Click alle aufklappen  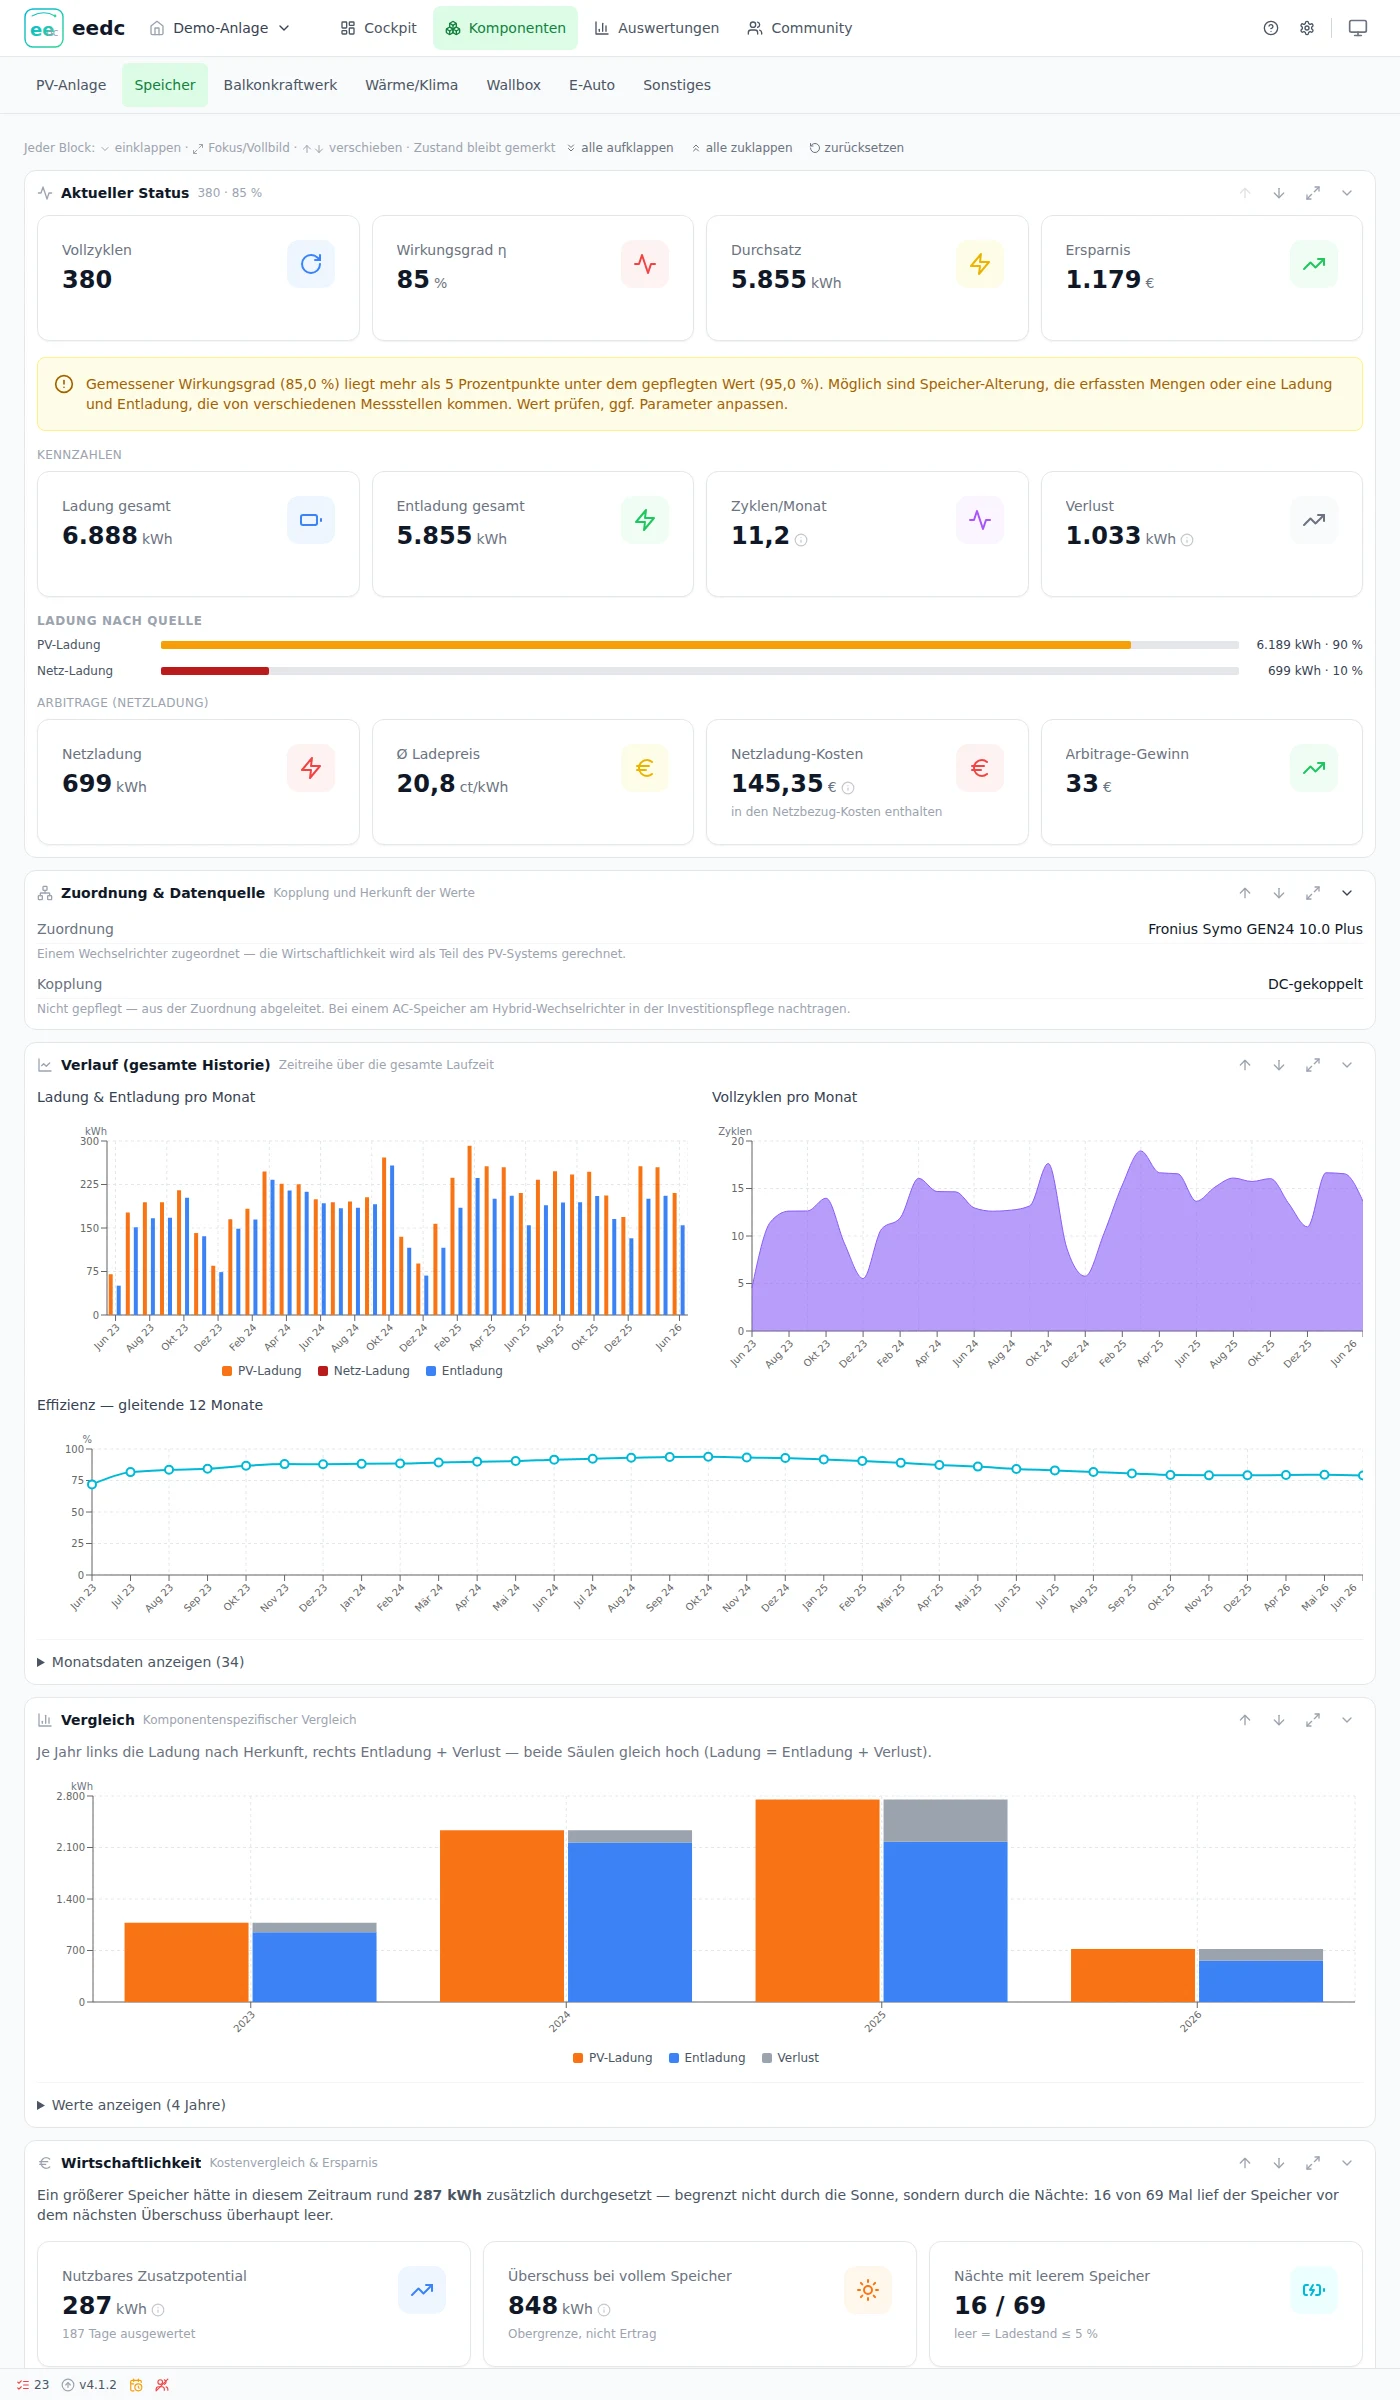(x=620, y=148)
